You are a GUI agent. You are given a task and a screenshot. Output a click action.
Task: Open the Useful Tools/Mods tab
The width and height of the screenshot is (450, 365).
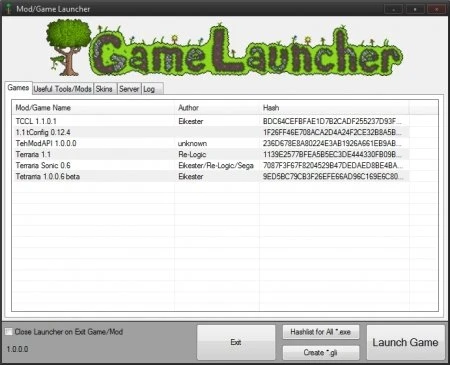[x=63, y=89]
